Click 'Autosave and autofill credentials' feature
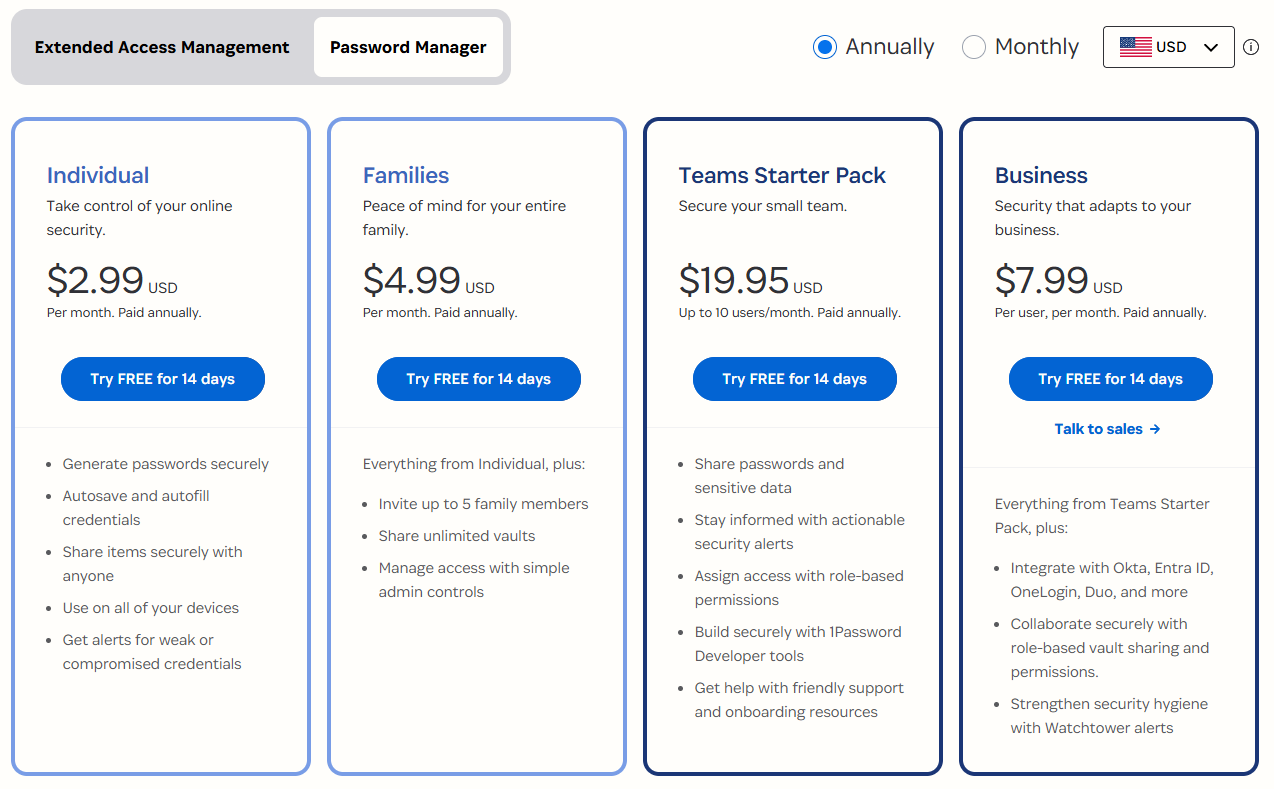The width and height of the screenshot is (1274, 789). coord(137,508)
